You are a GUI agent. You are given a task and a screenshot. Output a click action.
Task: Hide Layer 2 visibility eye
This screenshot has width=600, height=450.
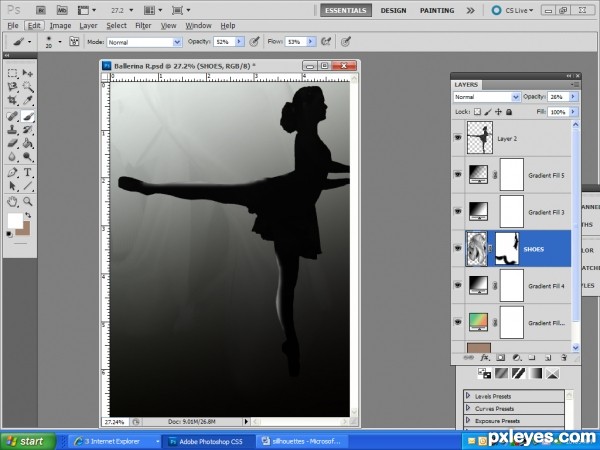click(458, 137)
